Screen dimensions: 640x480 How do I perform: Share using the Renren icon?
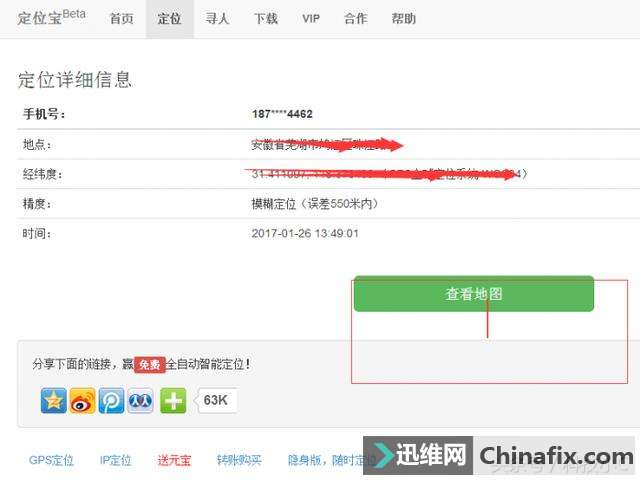pos(140,400)
